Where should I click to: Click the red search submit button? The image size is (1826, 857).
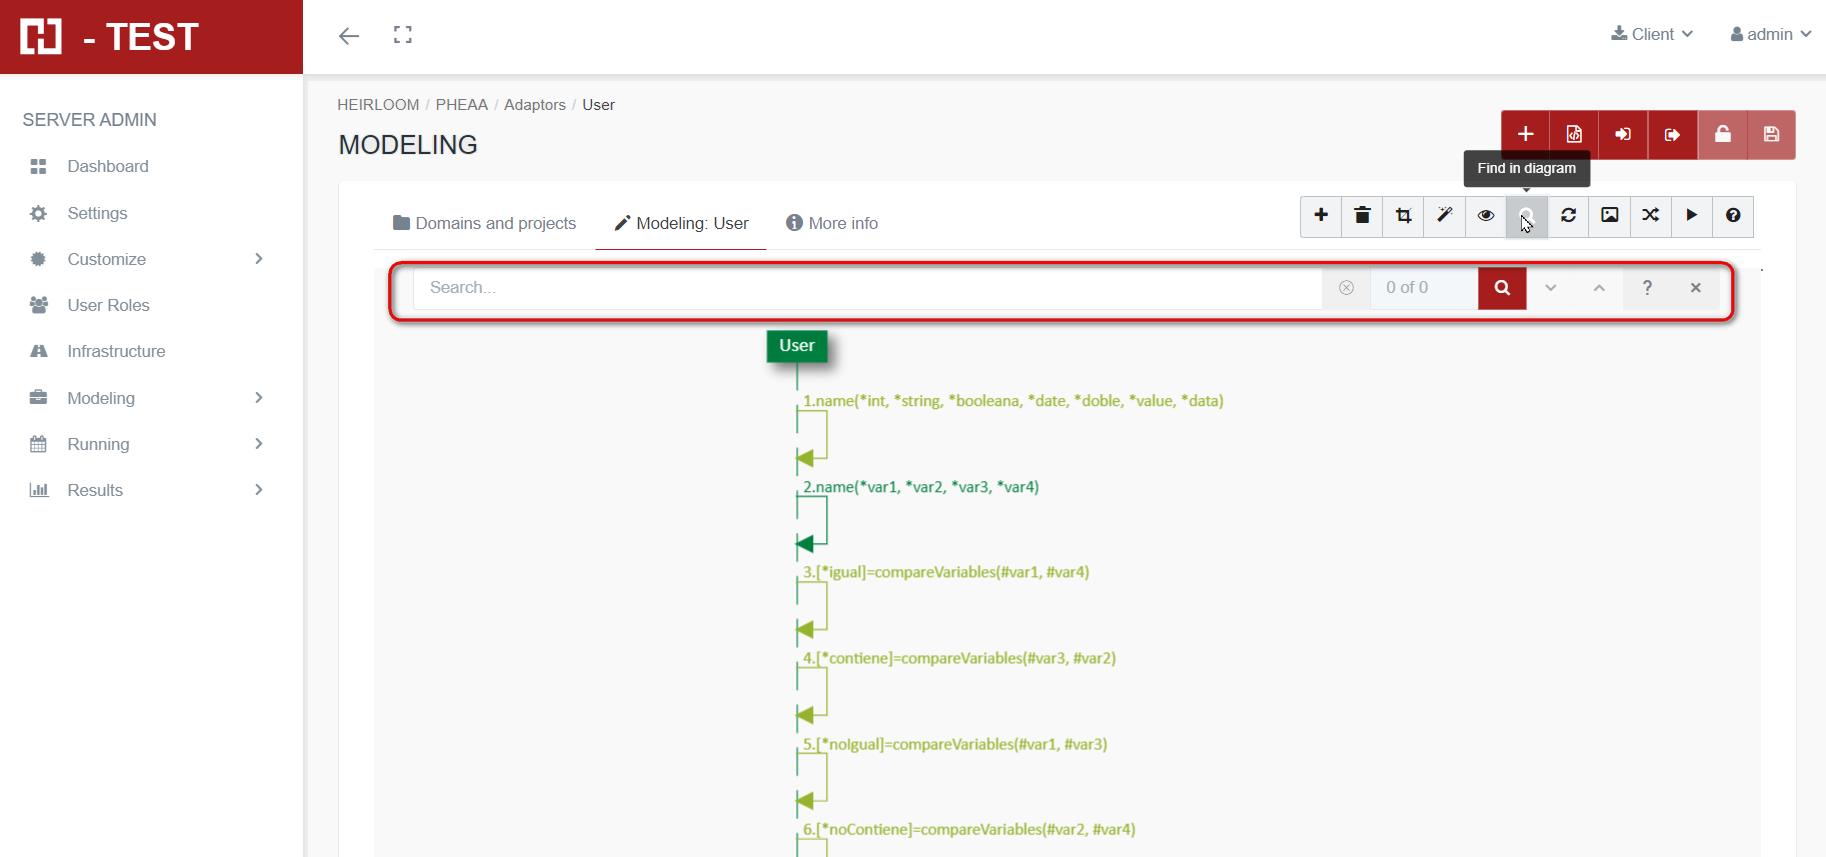[x=1501, y=288]
